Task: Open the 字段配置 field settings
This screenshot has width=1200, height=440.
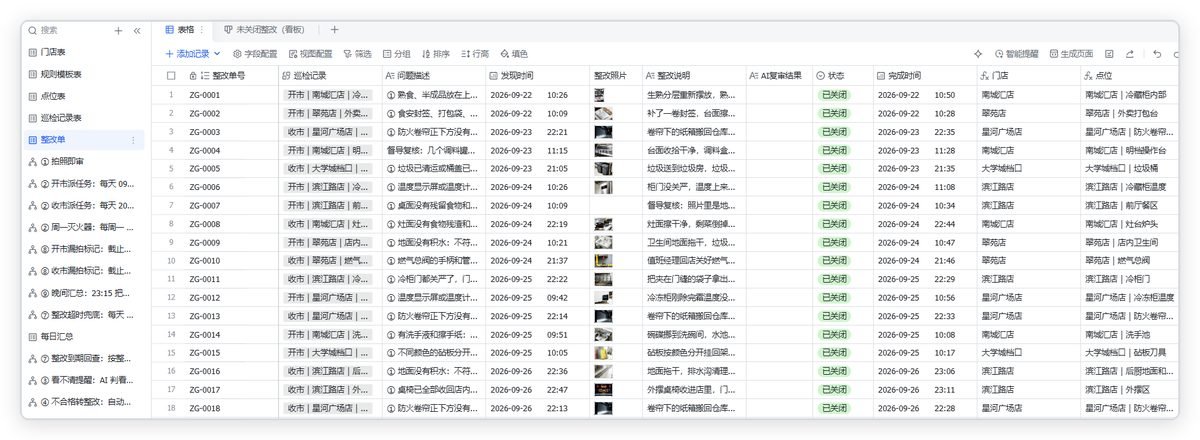Action: tap(254, 54)
